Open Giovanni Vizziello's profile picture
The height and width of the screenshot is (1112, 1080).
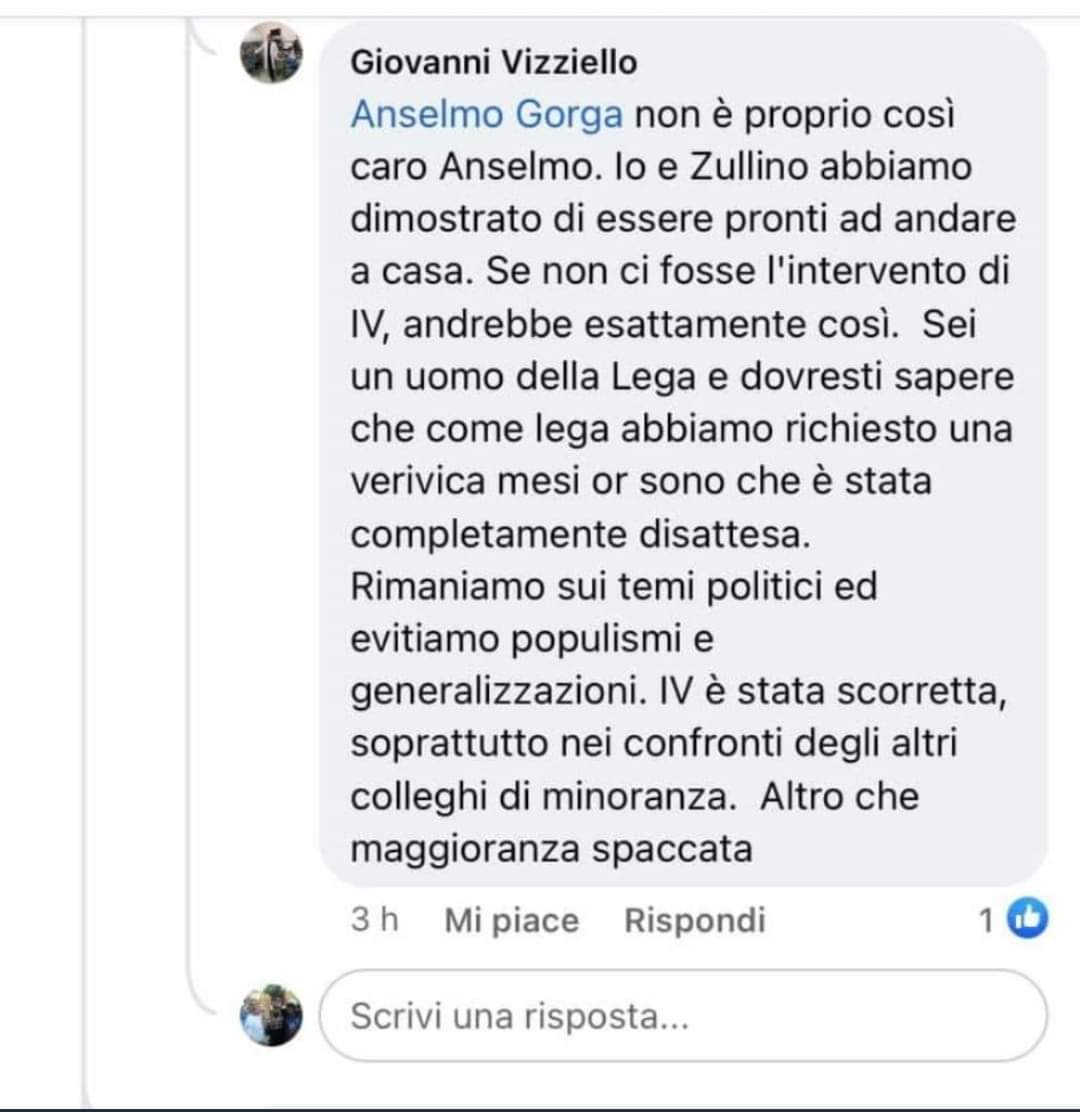click(x=271, y=52)
